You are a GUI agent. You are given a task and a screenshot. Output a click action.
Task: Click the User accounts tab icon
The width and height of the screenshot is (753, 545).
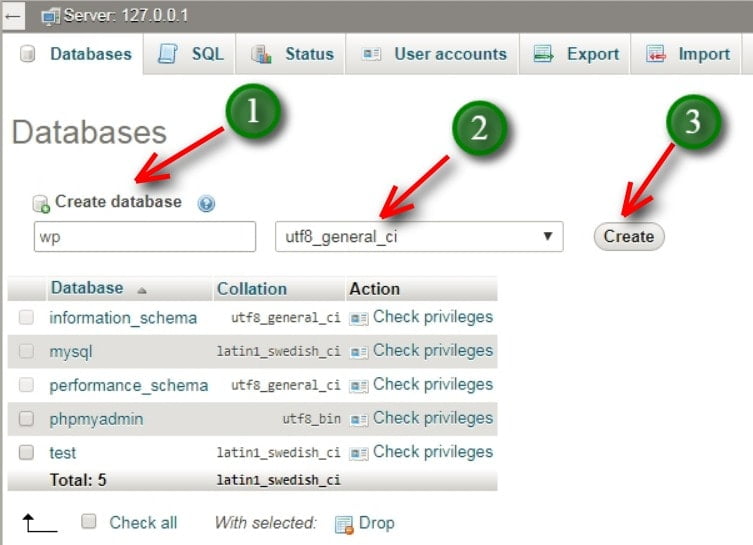pyautogui.click(x=371, y=54)
